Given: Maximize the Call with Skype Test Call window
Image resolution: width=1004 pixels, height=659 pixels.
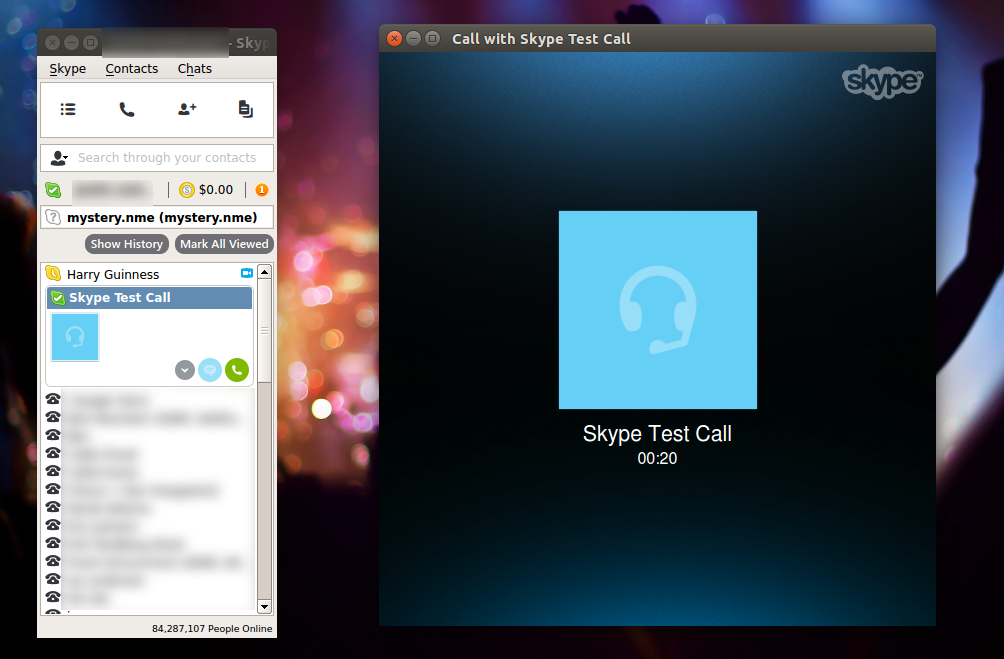Looking at the screenshot, I should coord(433,38).
